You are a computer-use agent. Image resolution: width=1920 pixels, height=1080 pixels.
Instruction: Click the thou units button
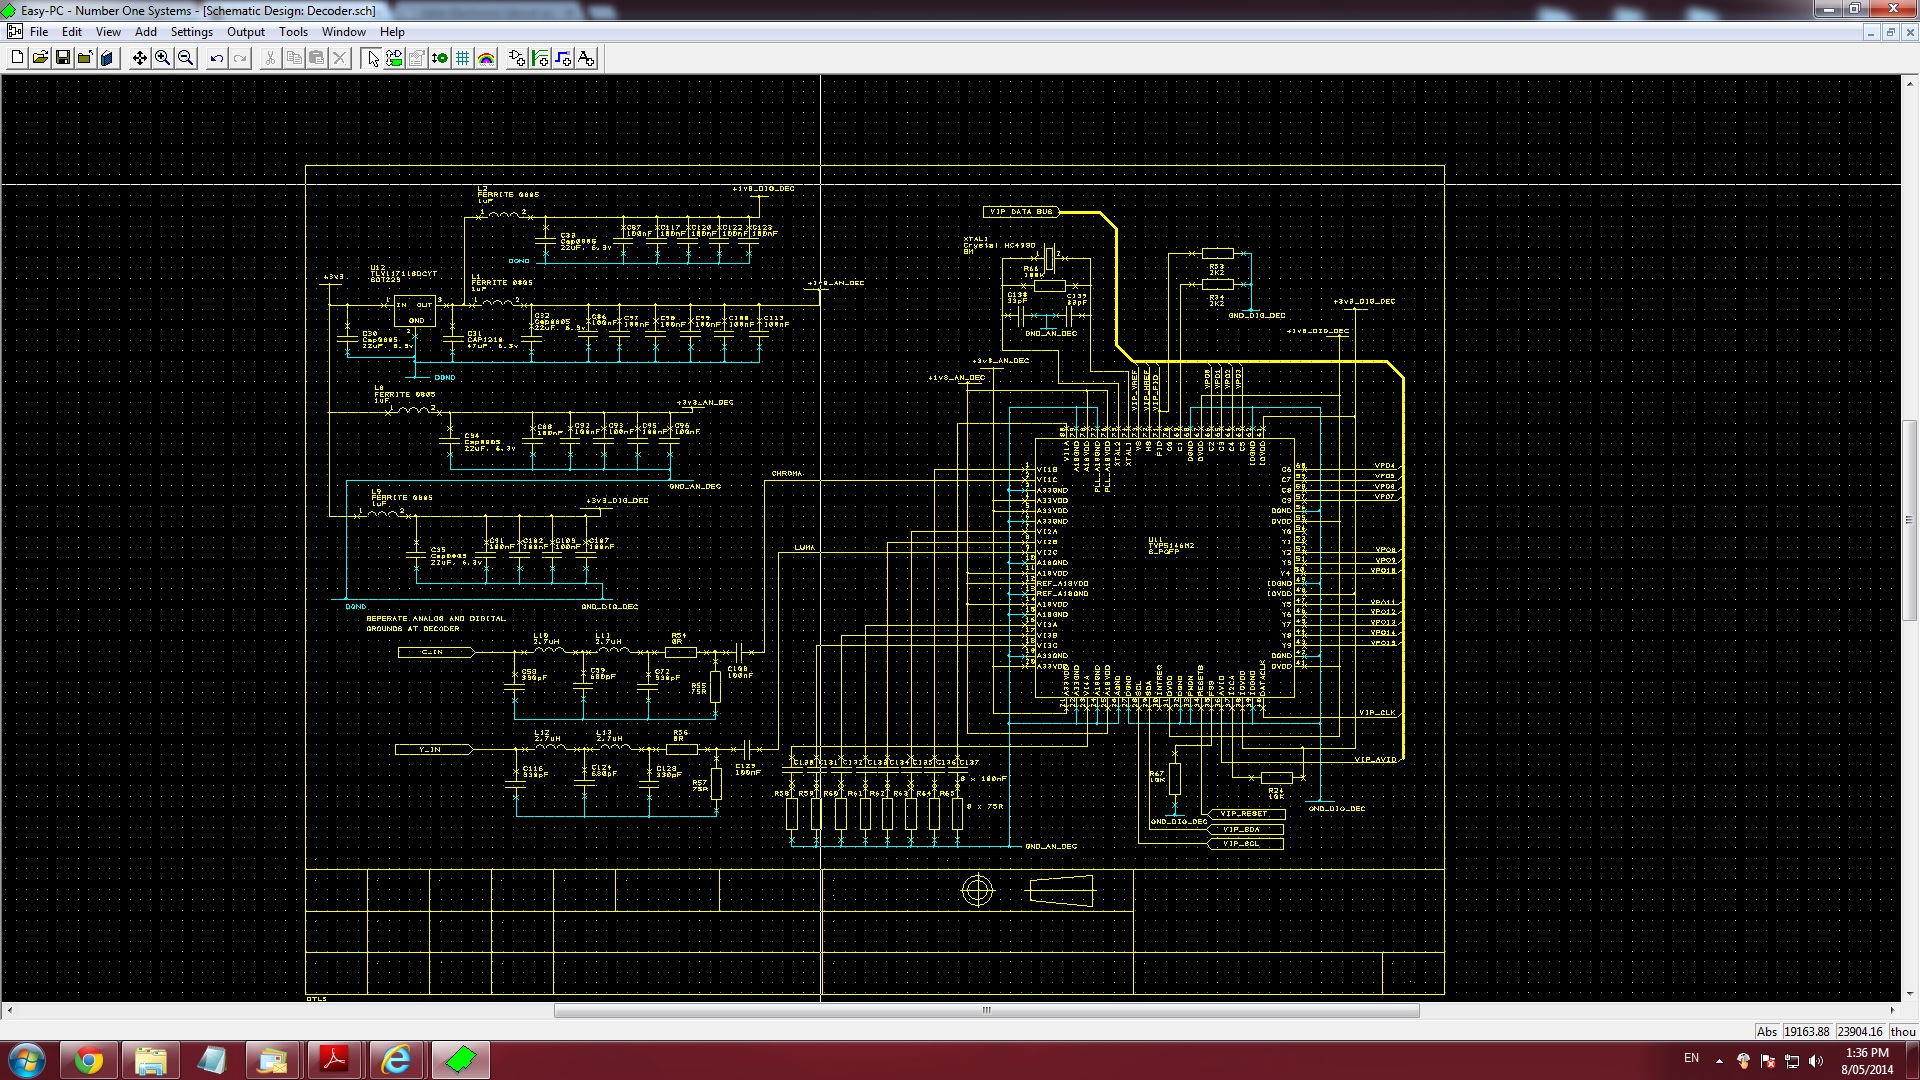tap(1902, 1031)
